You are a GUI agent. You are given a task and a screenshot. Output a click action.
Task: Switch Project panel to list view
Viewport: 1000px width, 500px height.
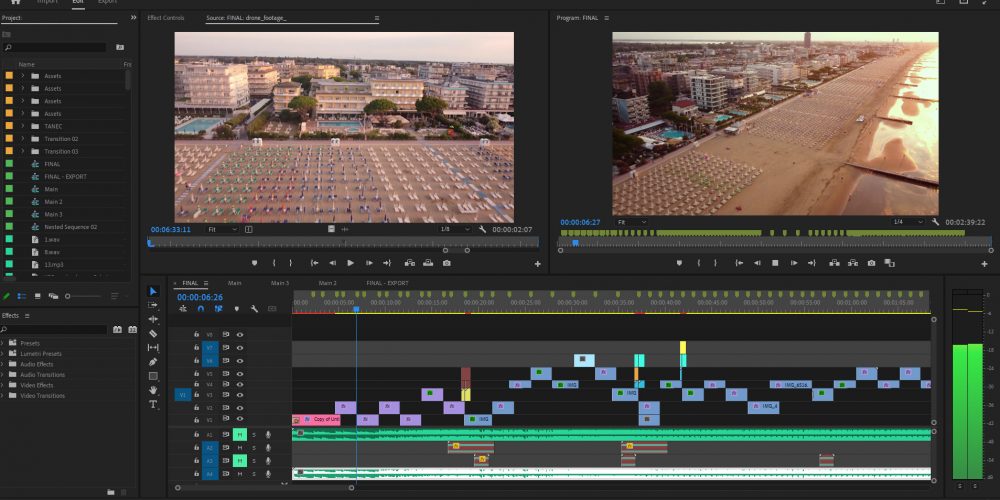click(x=22, y=296)
